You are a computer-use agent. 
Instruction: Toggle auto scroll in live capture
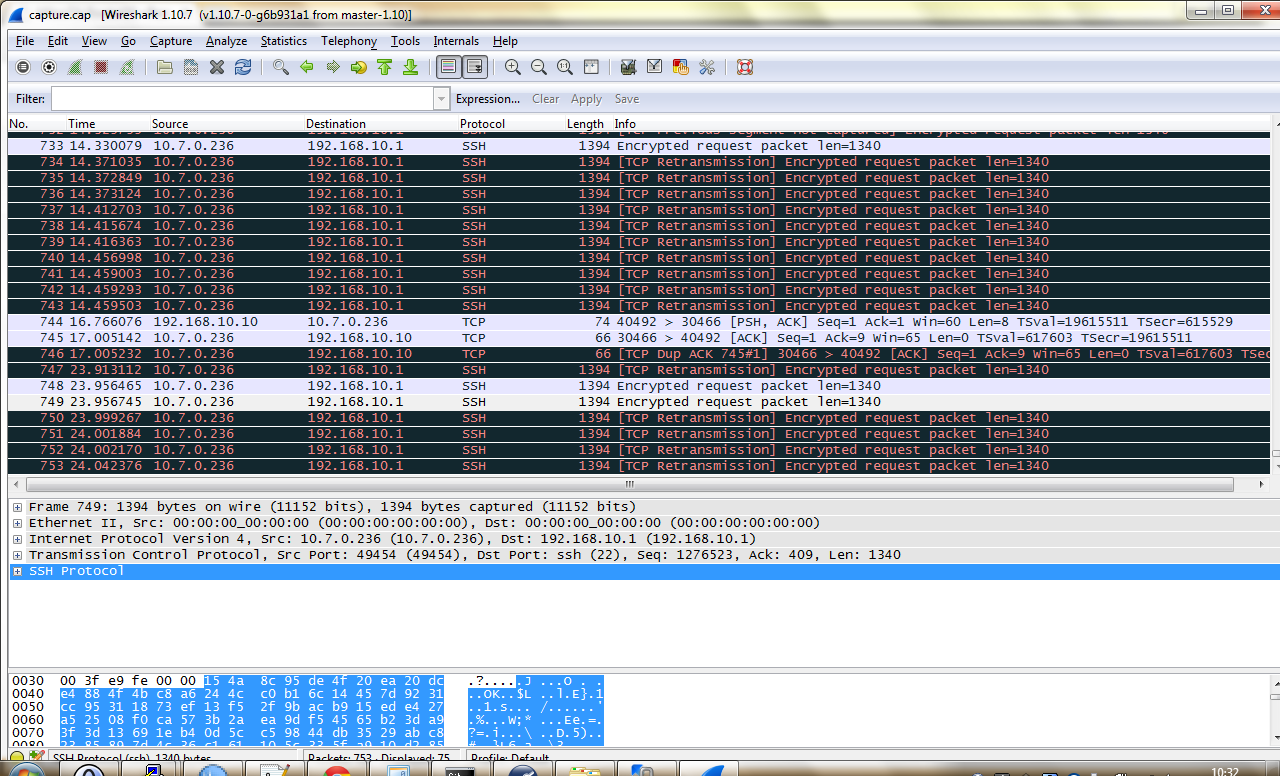(474, 67)
